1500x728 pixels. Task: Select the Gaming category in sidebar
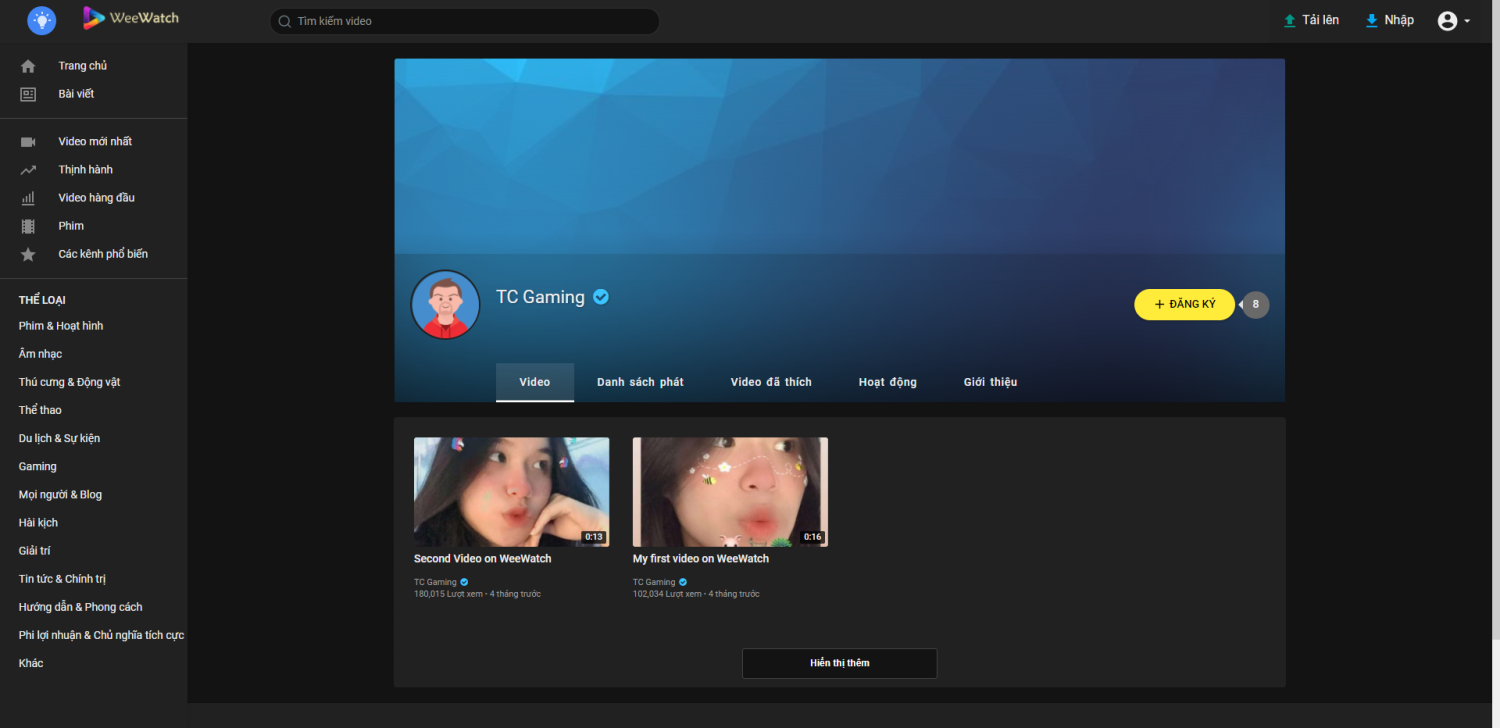pyautogui.click(x=38, y=467)
